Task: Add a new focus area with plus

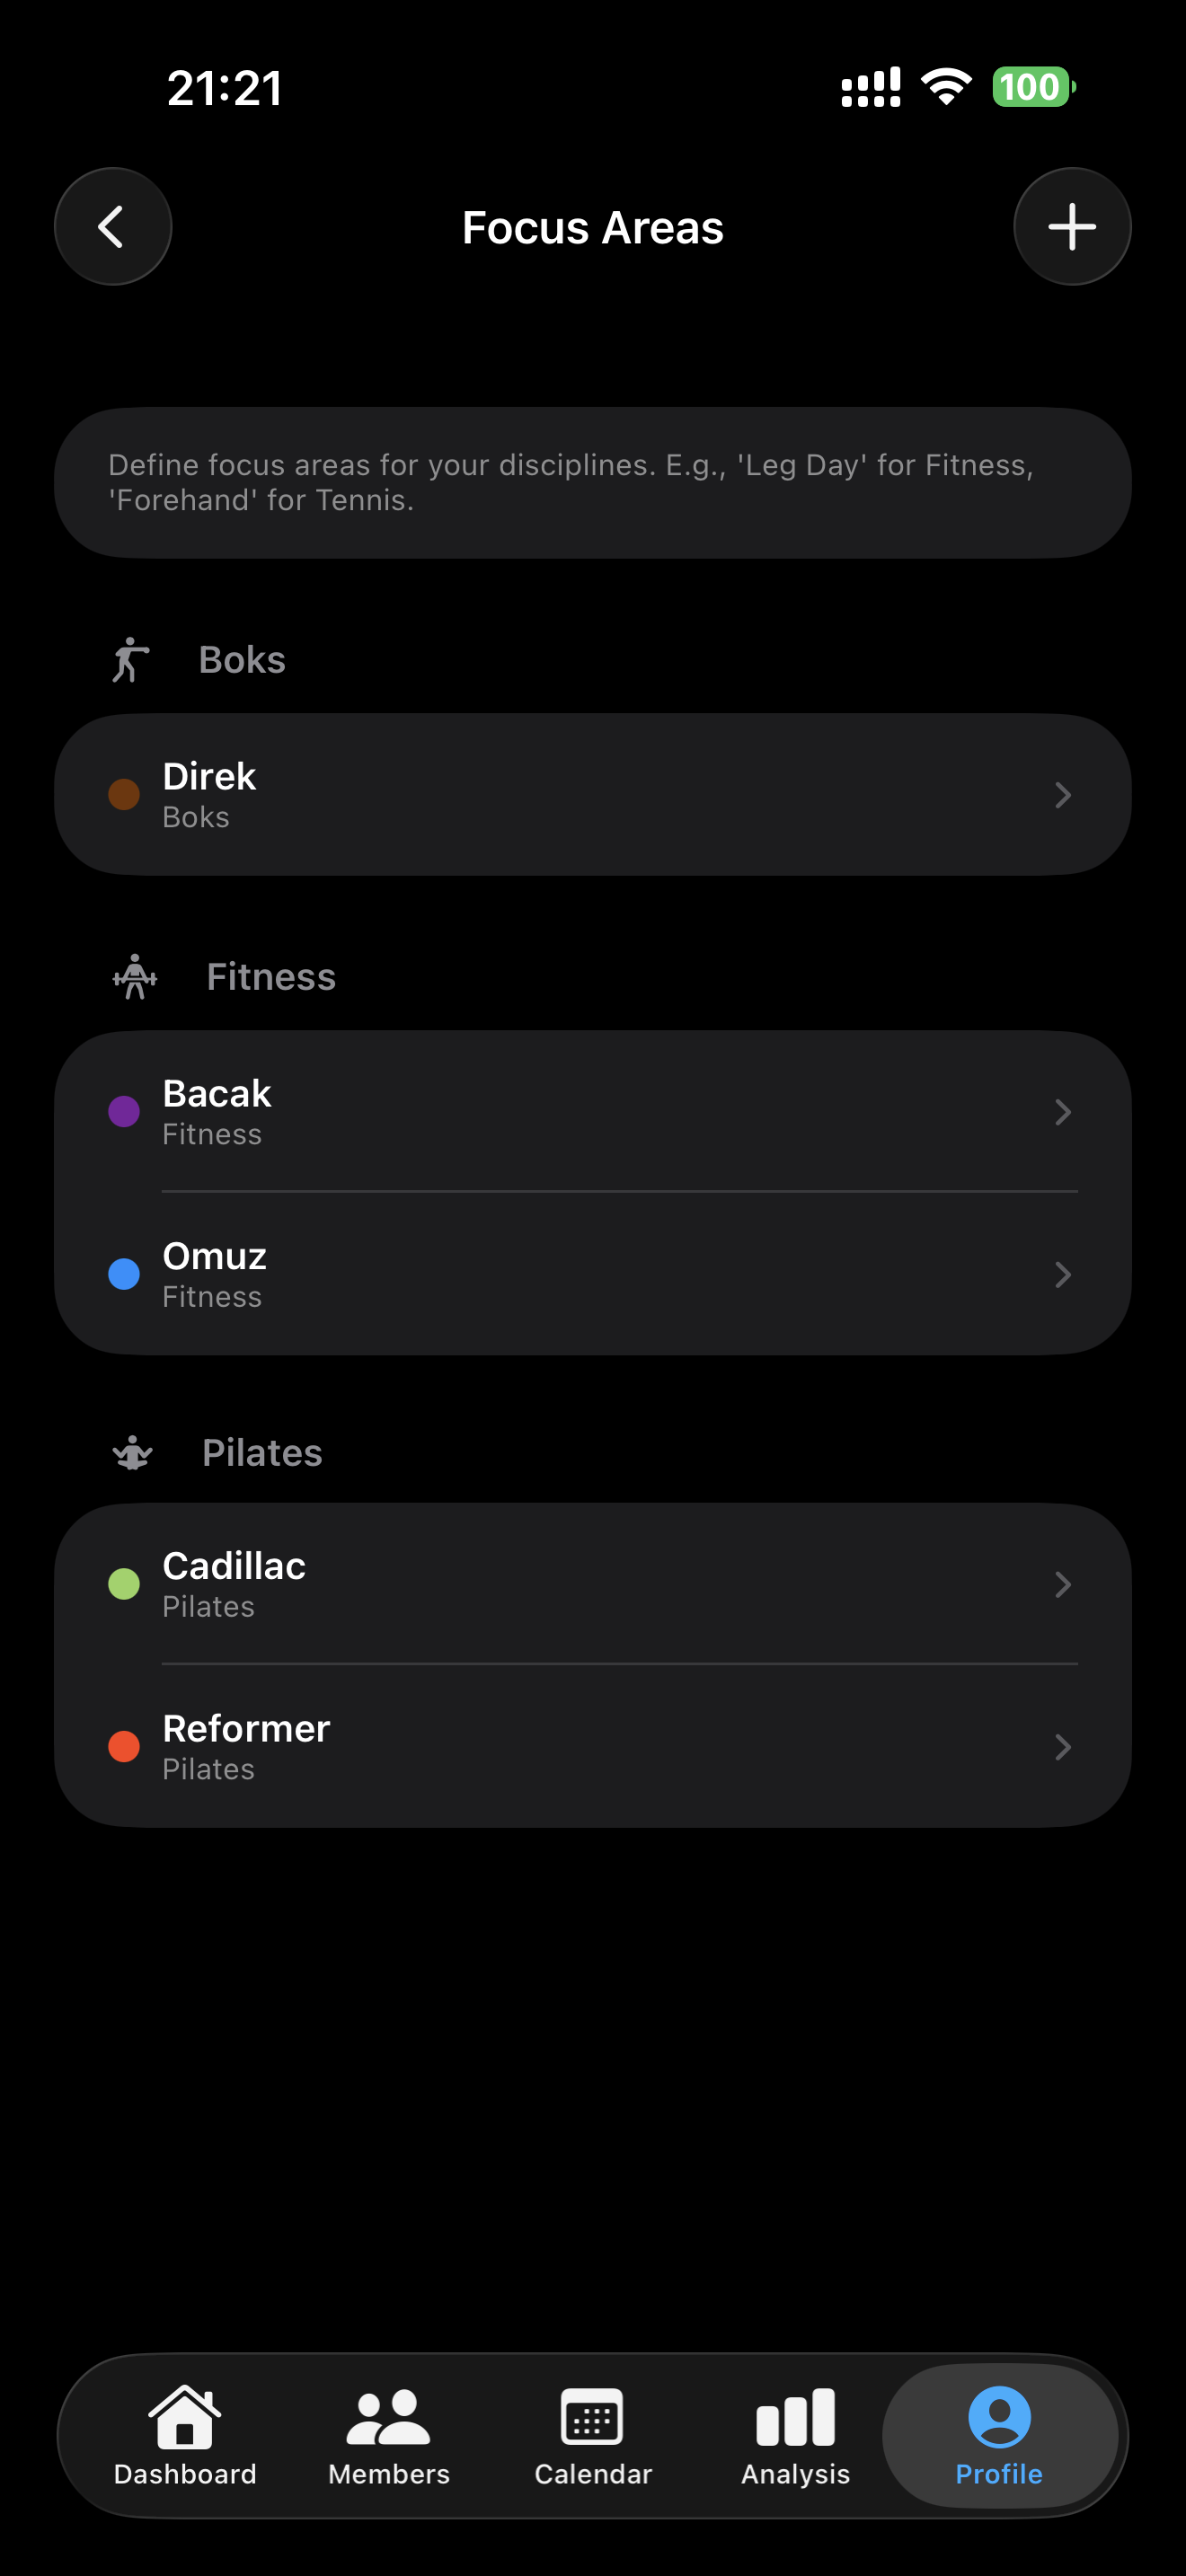Action: tap(1072, 227)
